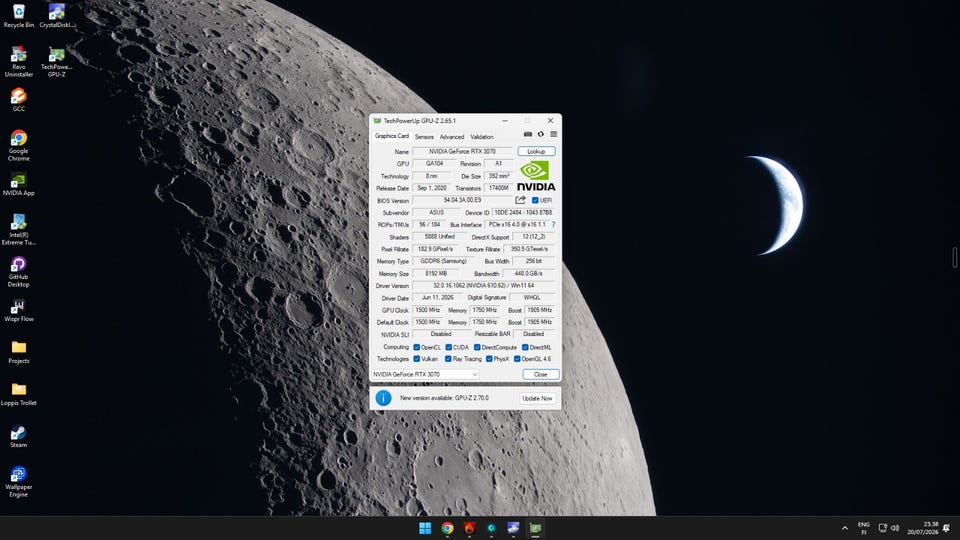The image size is (960, 540).
Task: Expand the NVIDIA GeForce RTX 3070 GPU dropdown
Action: pos(425,374)
